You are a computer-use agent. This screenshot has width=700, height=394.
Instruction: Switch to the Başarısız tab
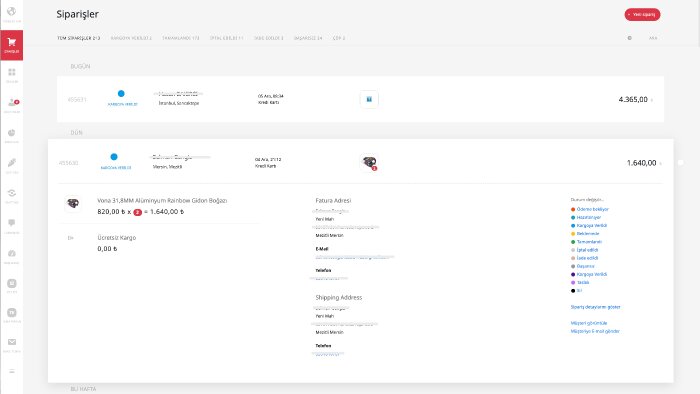coord(308,38)
